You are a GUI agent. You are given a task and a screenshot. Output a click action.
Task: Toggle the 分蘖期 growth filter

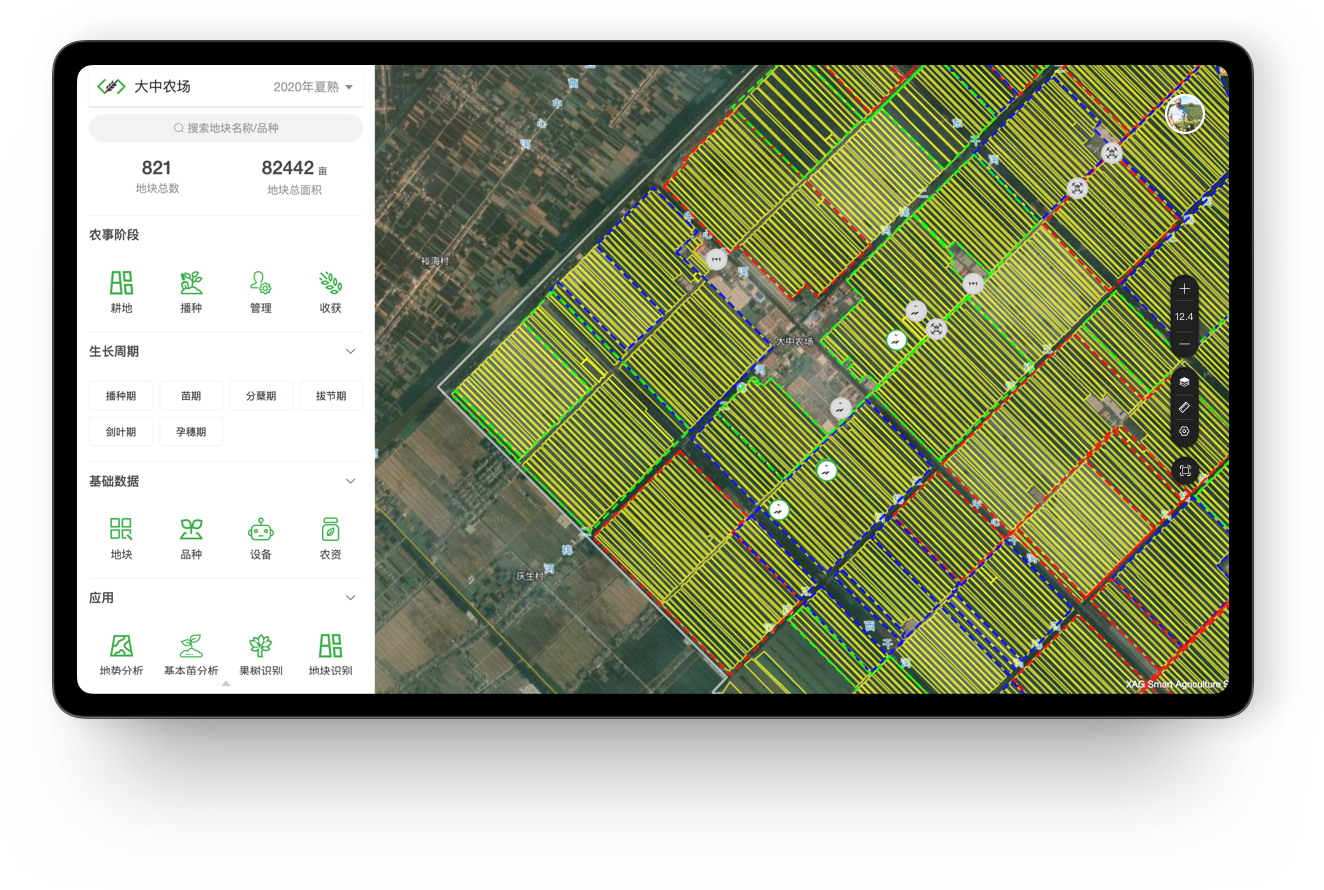pos(261,396)
